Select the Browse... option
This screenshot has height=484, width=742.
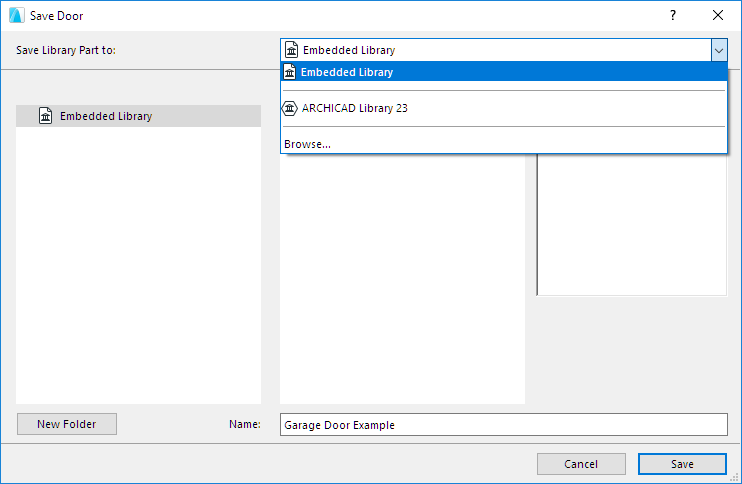click(x=504, y=144)
